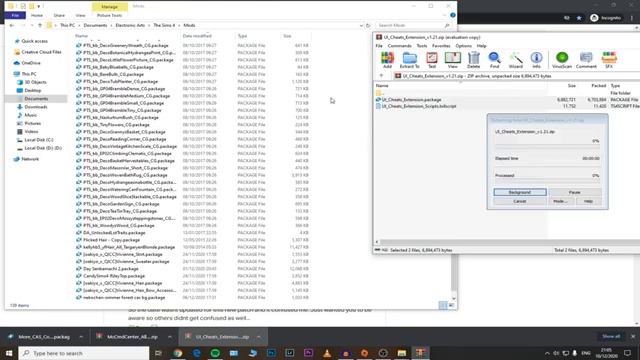This screenshot has height=360, width=640.
Task: Select Downloads in navigation pane
Action: [x=36, y=107]
